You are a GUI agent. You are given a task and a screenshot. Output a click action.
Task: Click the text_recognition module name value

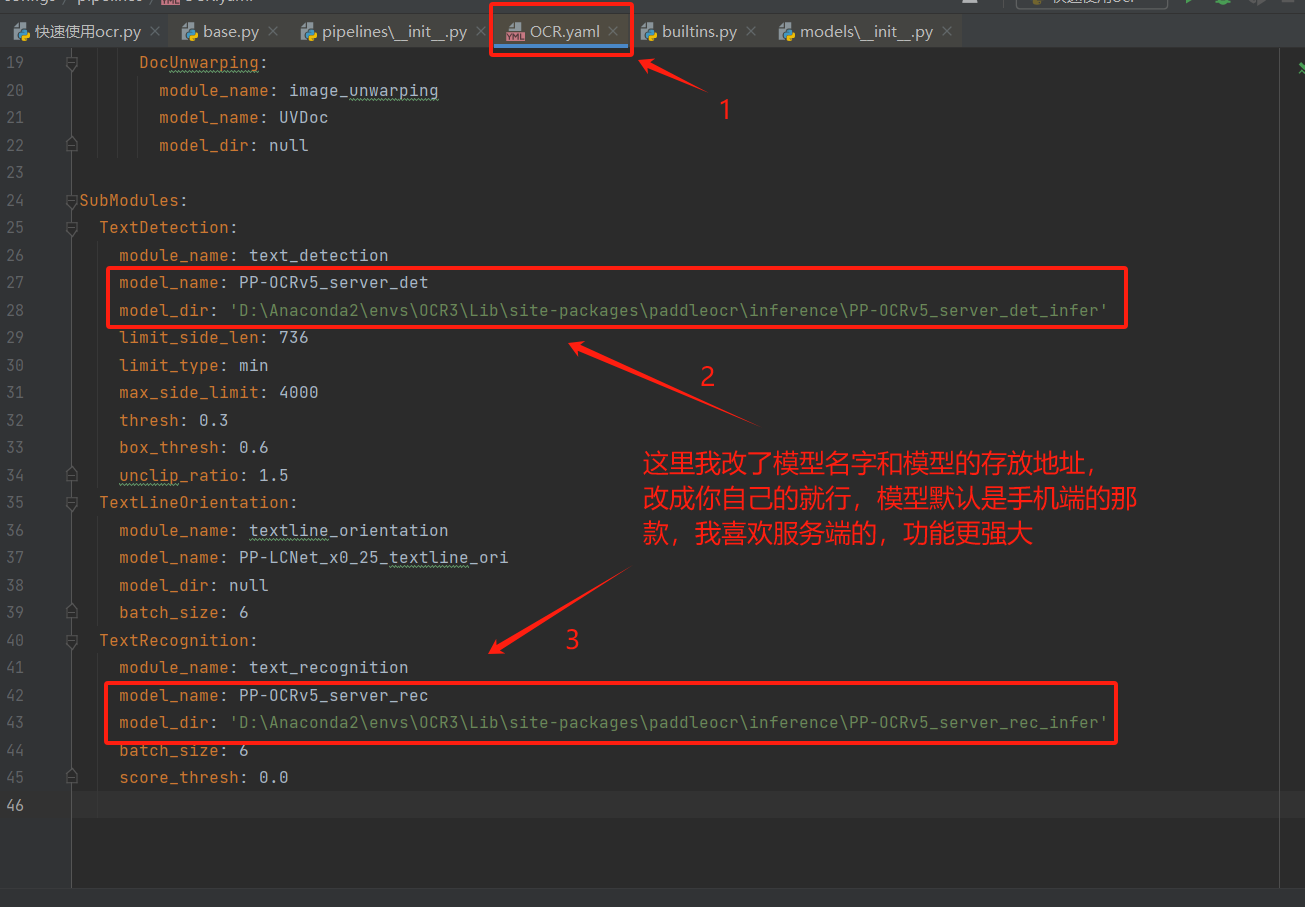[x=329, y=667]
